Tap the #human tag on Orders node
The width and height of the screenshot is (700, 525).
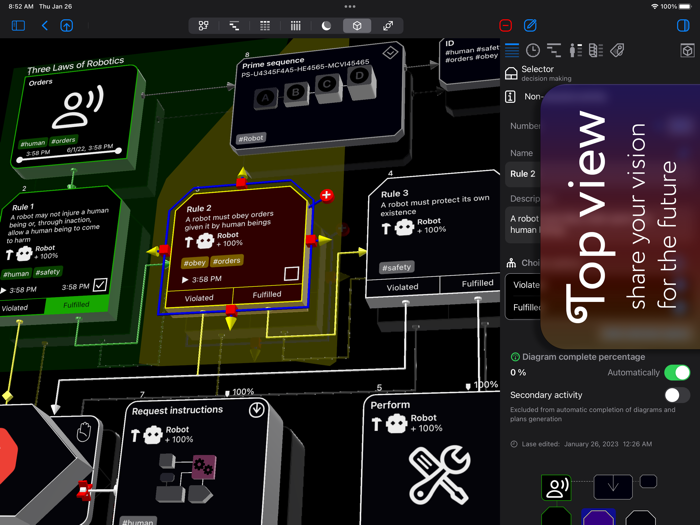[x=33, y=143]
